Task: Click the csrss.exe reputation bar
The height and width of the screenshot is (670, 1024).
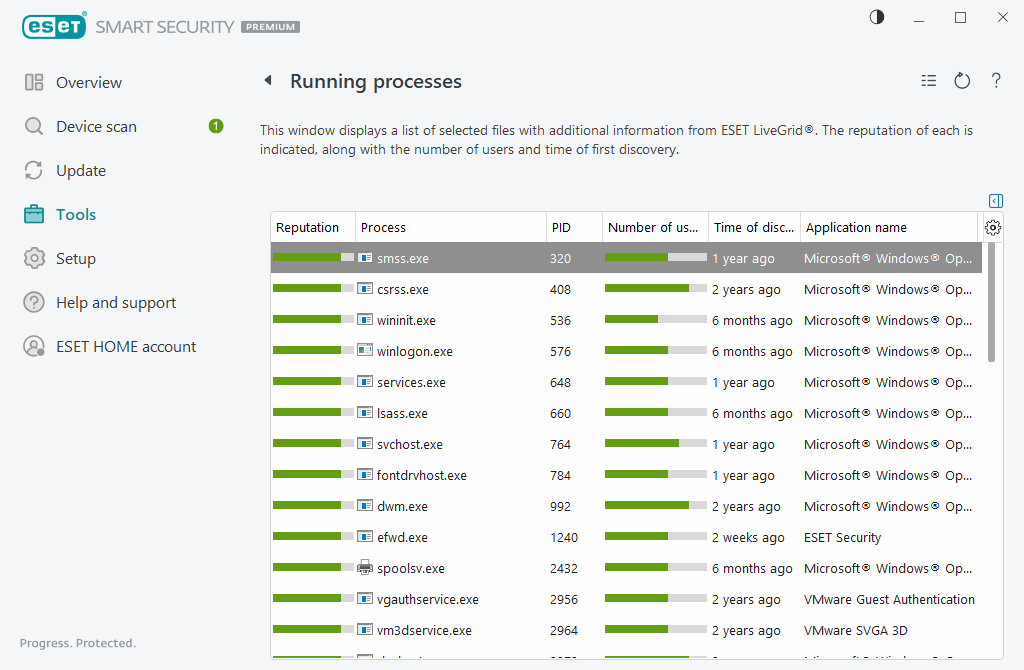Action: click(x=313, y=289)
